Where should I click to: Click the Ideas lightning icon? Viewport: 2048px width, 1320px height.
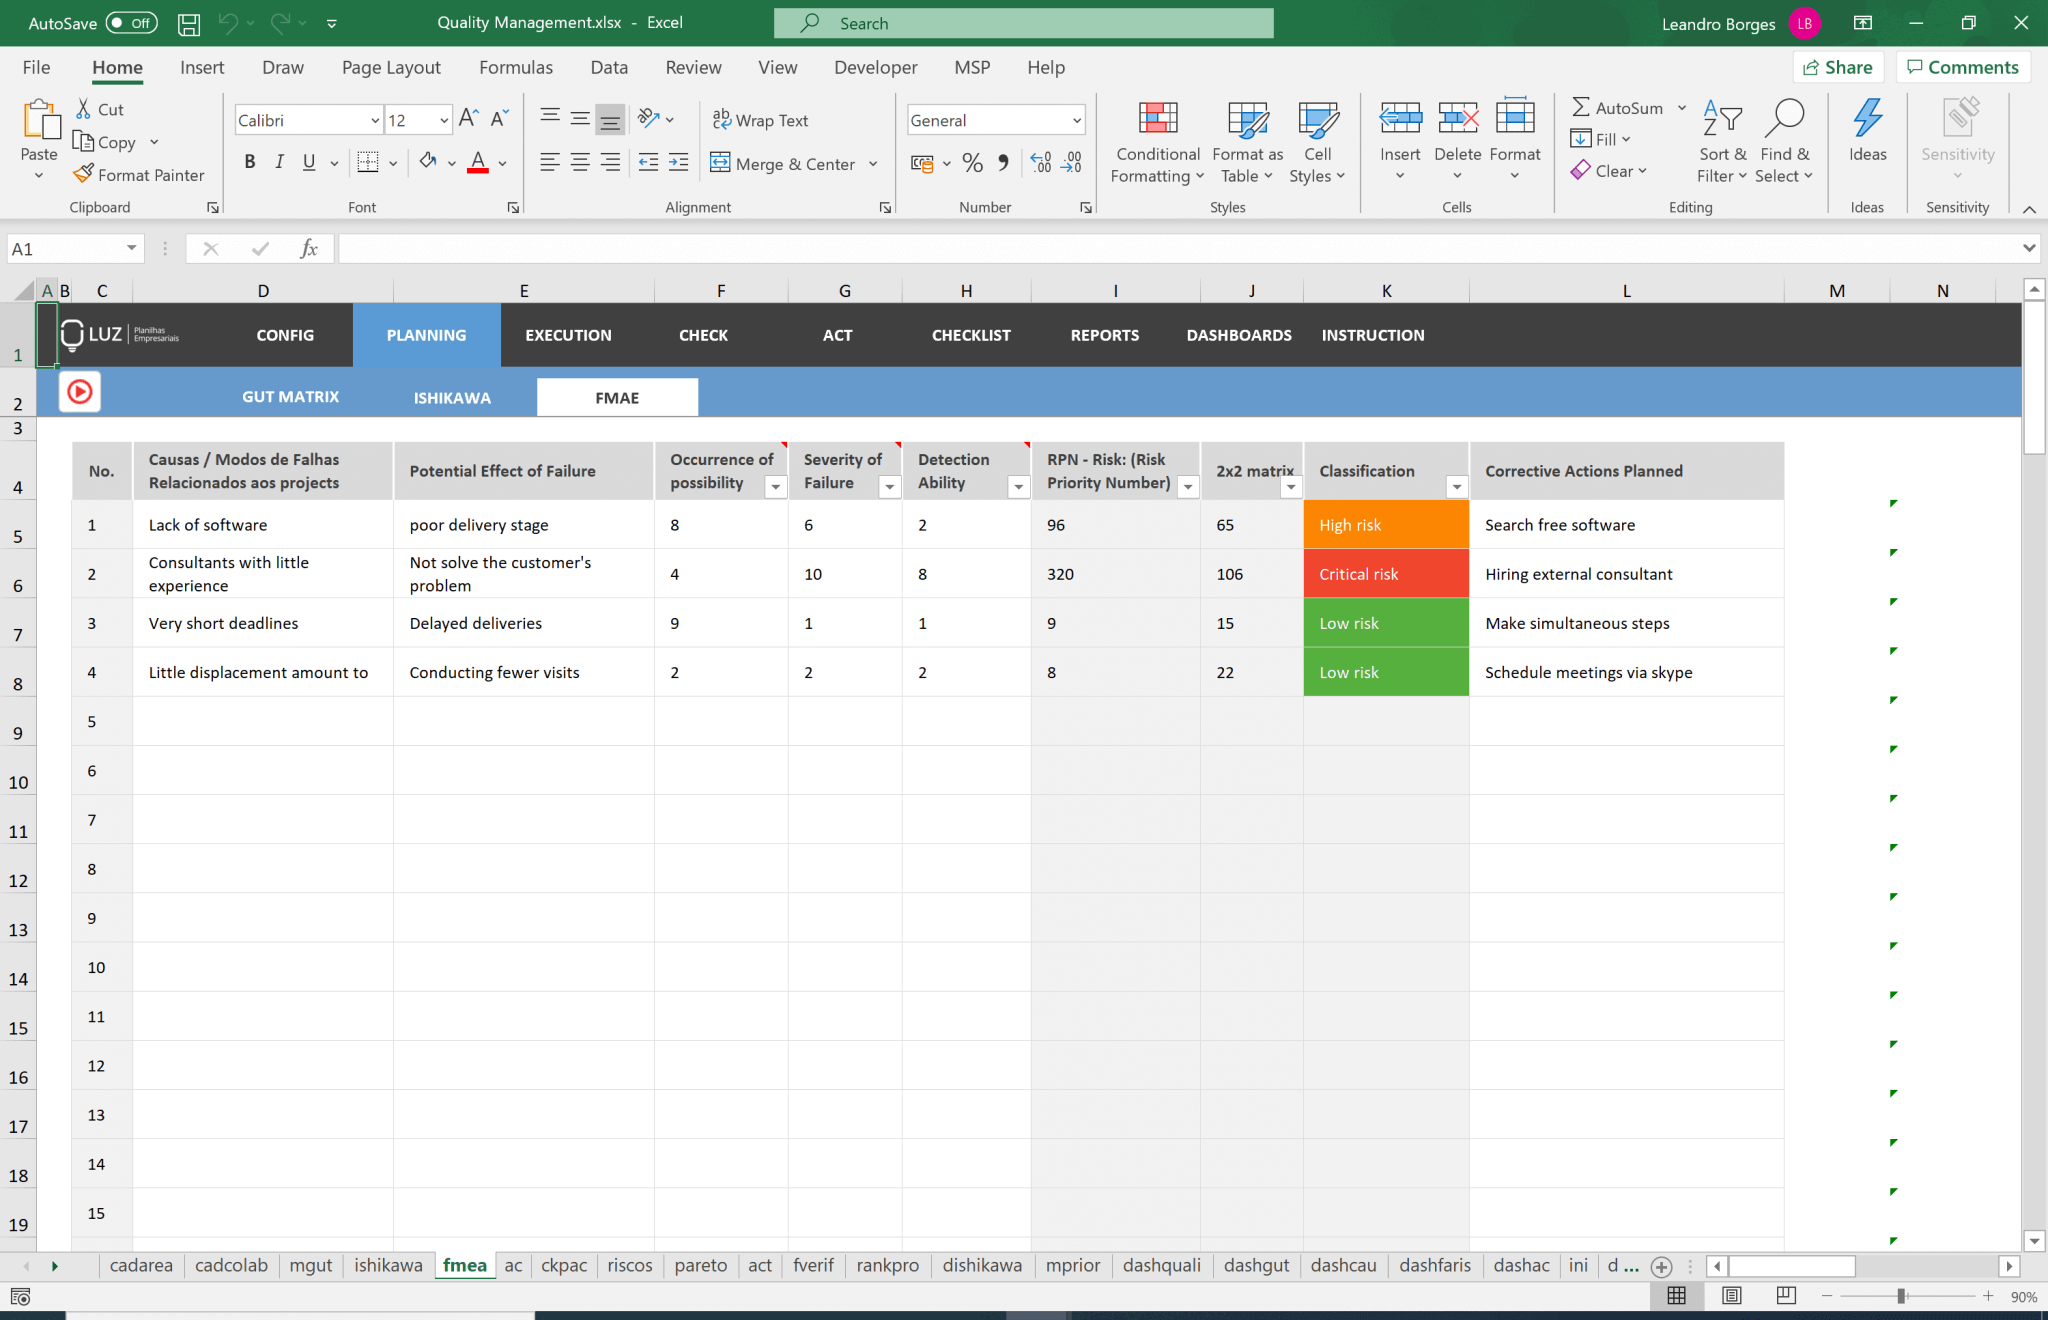[1867, 119]
